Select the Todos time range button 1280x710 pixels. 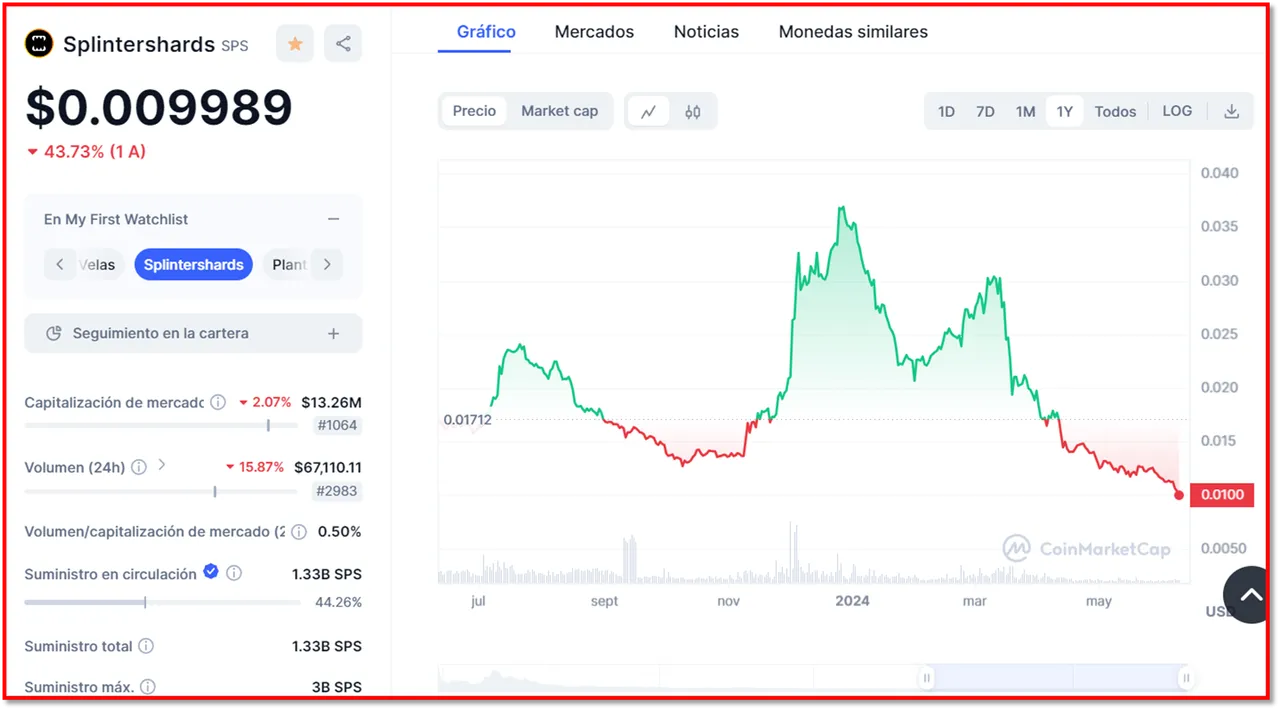(1115, 112)
